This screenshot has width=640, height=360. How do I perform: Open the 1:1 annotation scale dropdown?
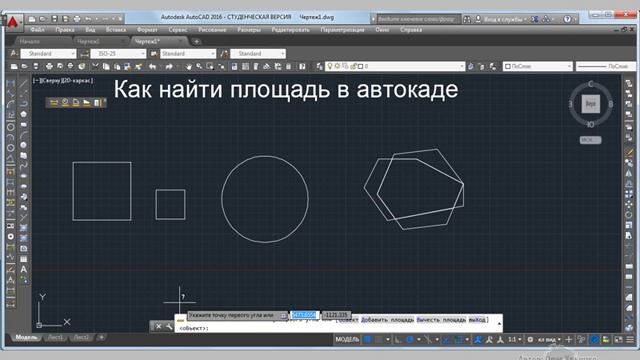click(514, 340)
